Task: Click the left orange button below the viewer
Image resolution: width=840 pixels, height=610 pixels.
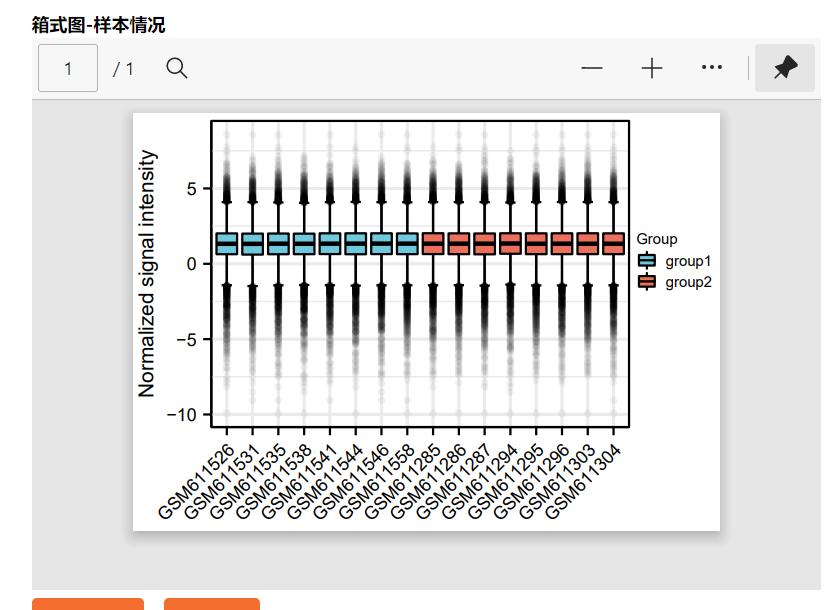Action: pos(88,604)
